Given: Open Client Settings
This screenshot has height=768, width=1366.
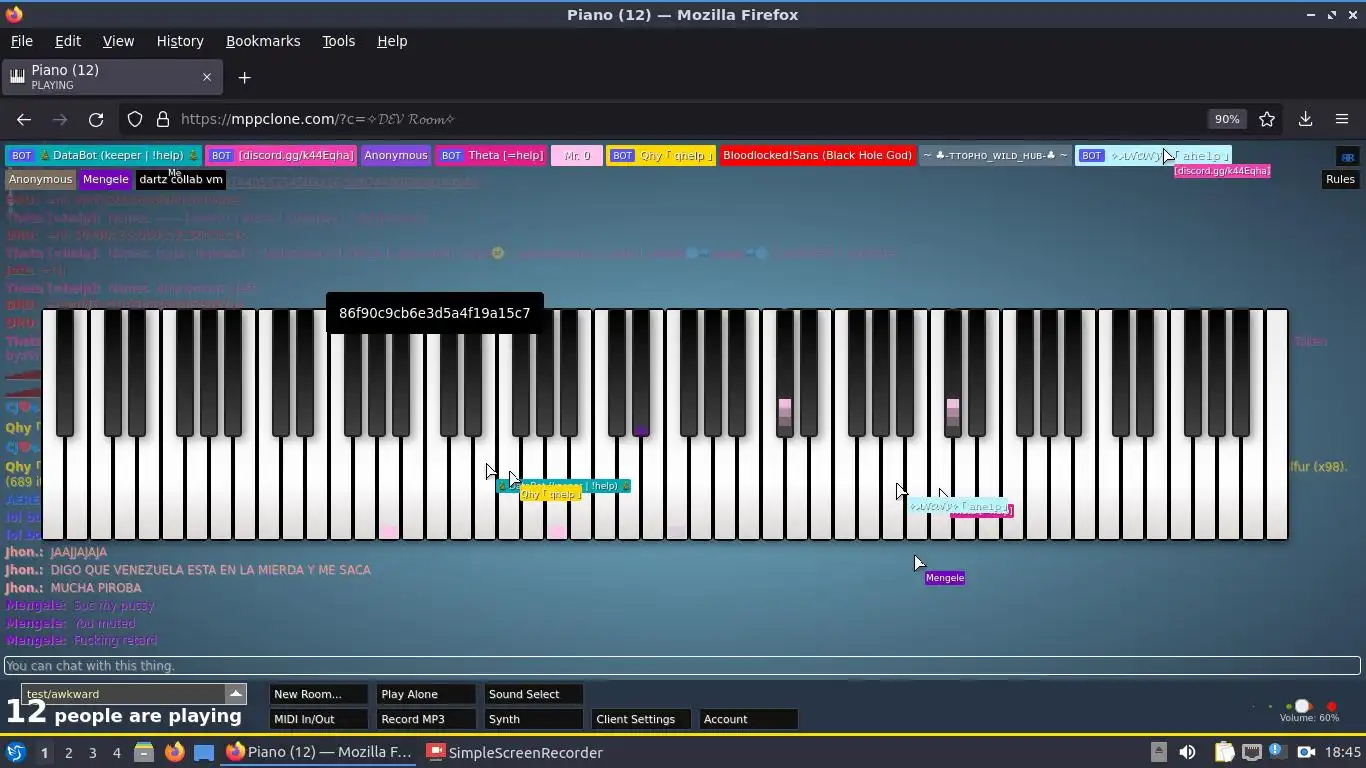Looking at the screenshot, I should click(x=641, y=719).
